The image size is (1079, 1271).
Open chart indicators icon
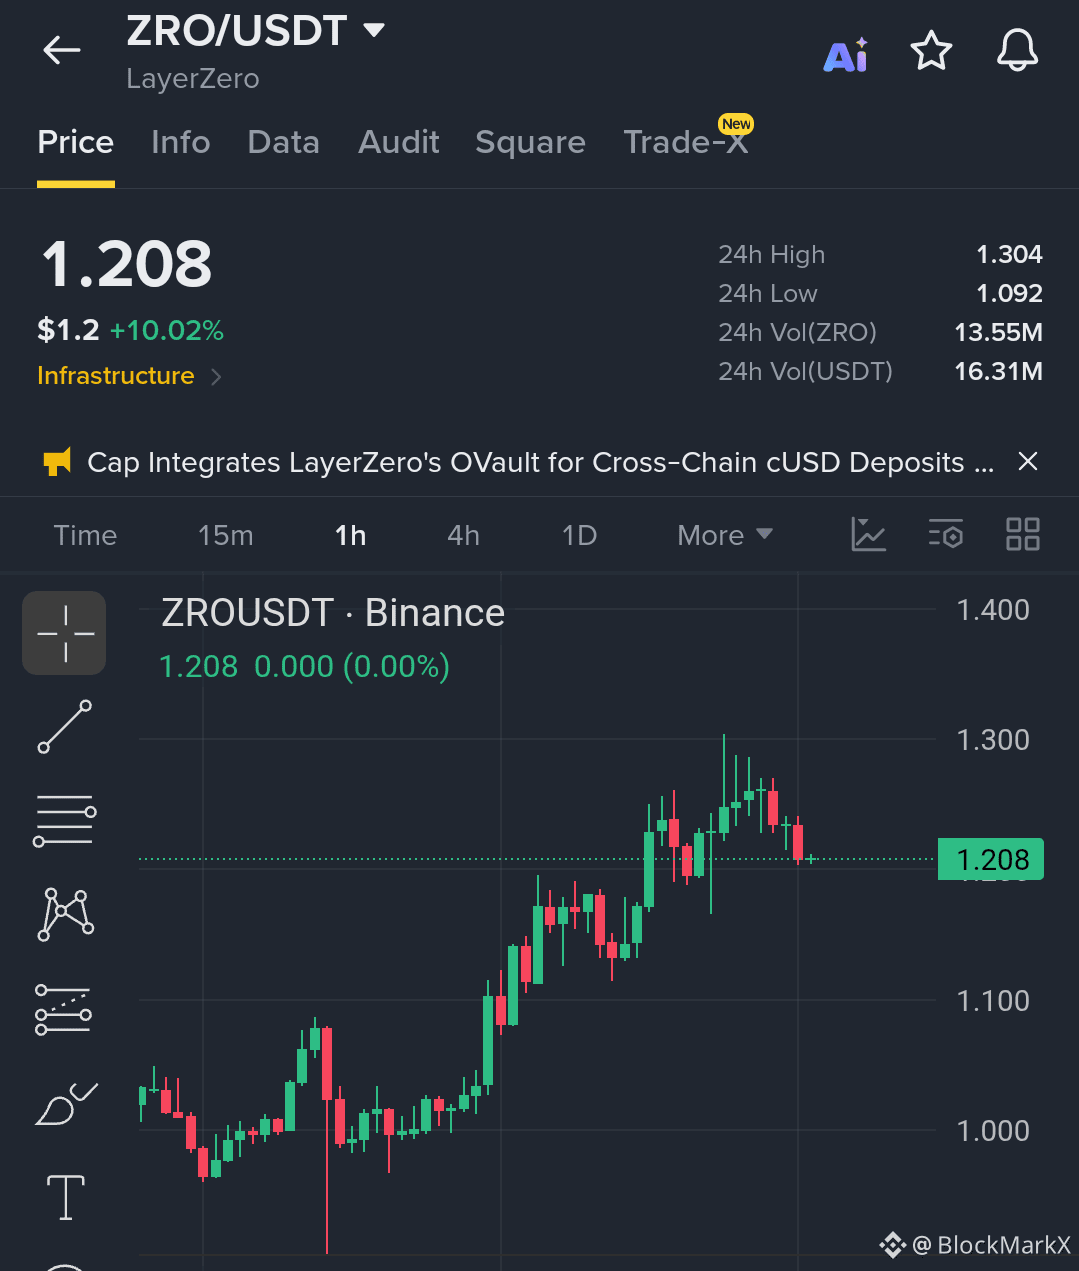click(868, 534)
